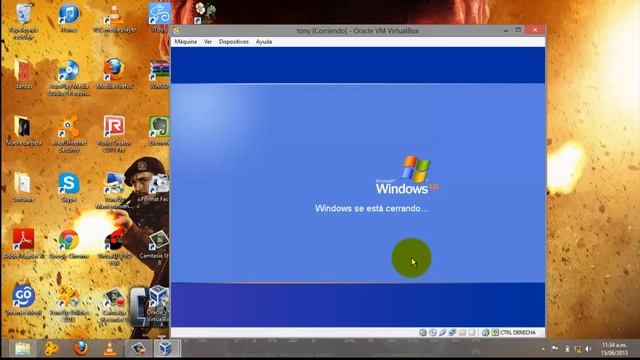Click the shared folders icon in VirtualBox status bar
The width and height of the screenshot is (640, 360).
coord(462,333)
